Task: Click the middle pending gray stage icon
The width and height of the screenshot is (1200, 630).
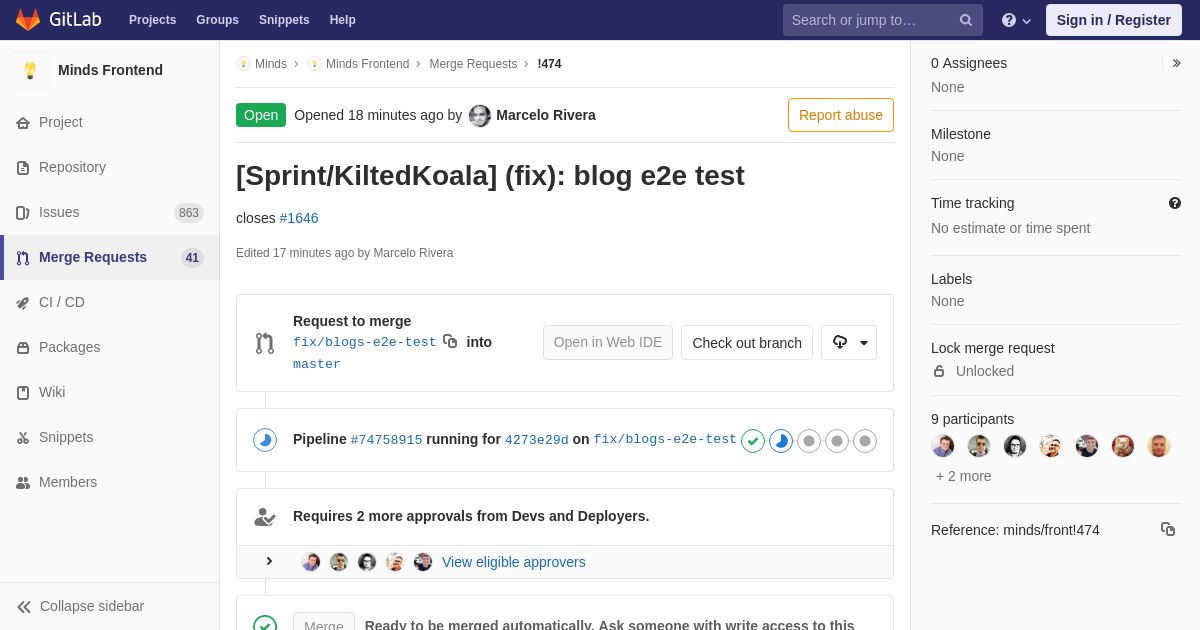Action: pyautogui.click(x=837, y=441)
